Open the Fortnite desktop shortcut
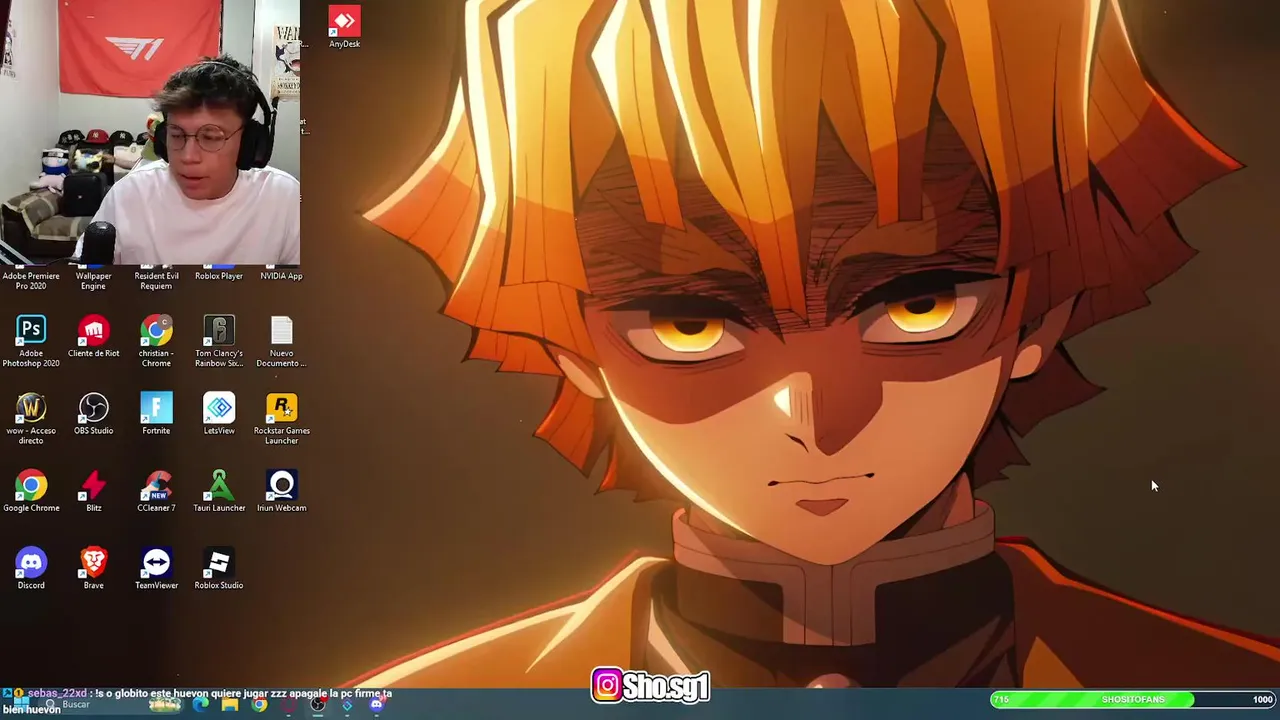This screenshot has width=1280, height=720. pos(156,414)
